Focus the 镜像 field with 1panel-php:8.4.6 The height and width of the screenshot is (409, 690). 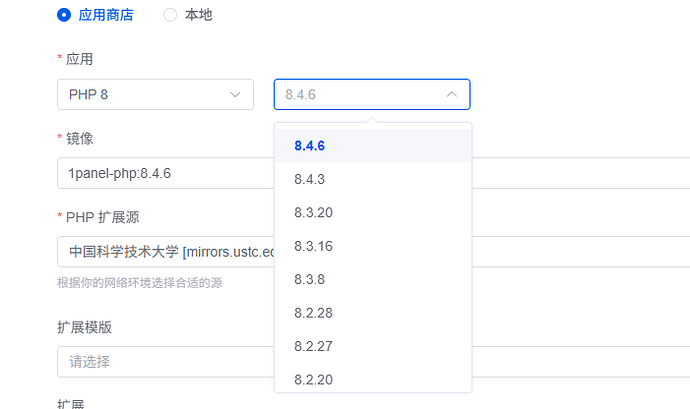(x=165, y=173)
